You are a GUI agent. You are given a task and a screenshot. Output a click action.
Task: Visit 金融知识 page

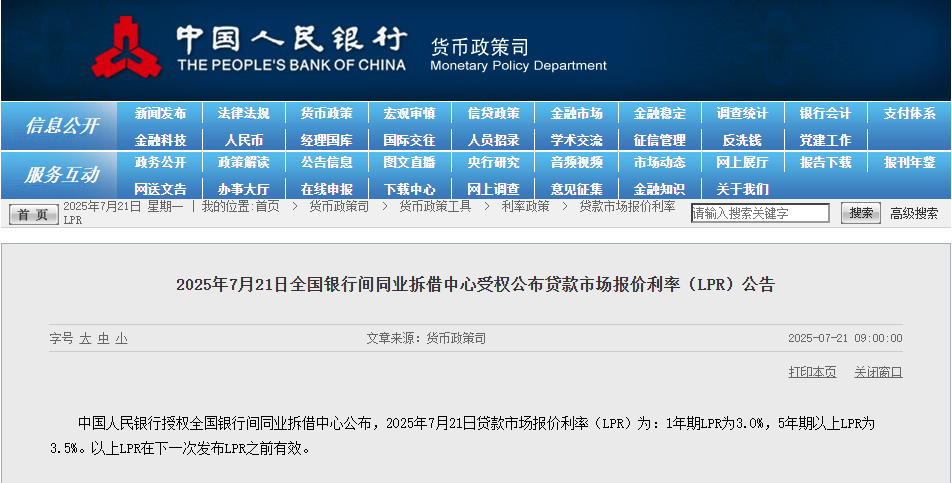[x=660, y=189]
